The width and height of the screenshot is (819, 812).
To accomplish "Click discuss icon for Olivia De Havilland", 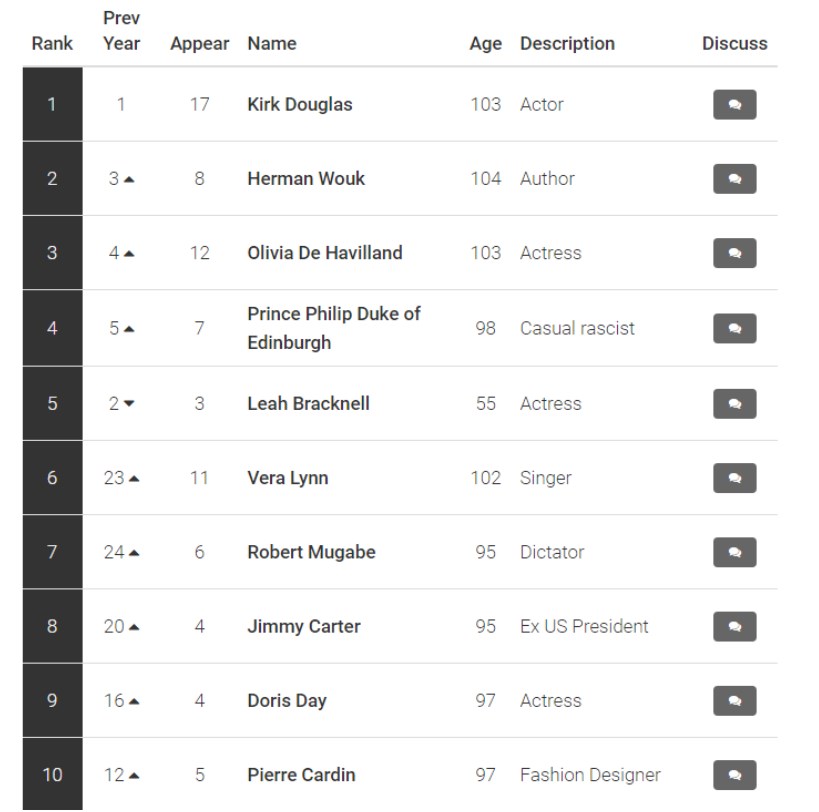I will [734, 253].
